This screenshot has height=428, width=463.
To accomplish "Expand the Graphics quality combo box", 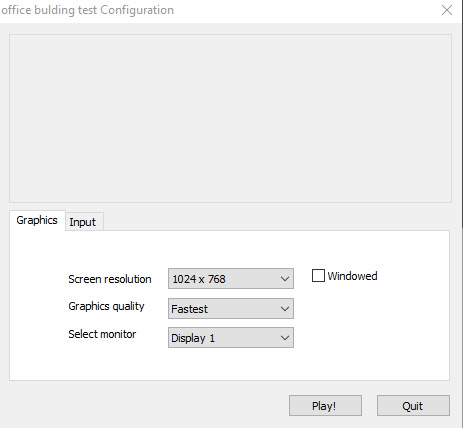I will tap(231, 309).
